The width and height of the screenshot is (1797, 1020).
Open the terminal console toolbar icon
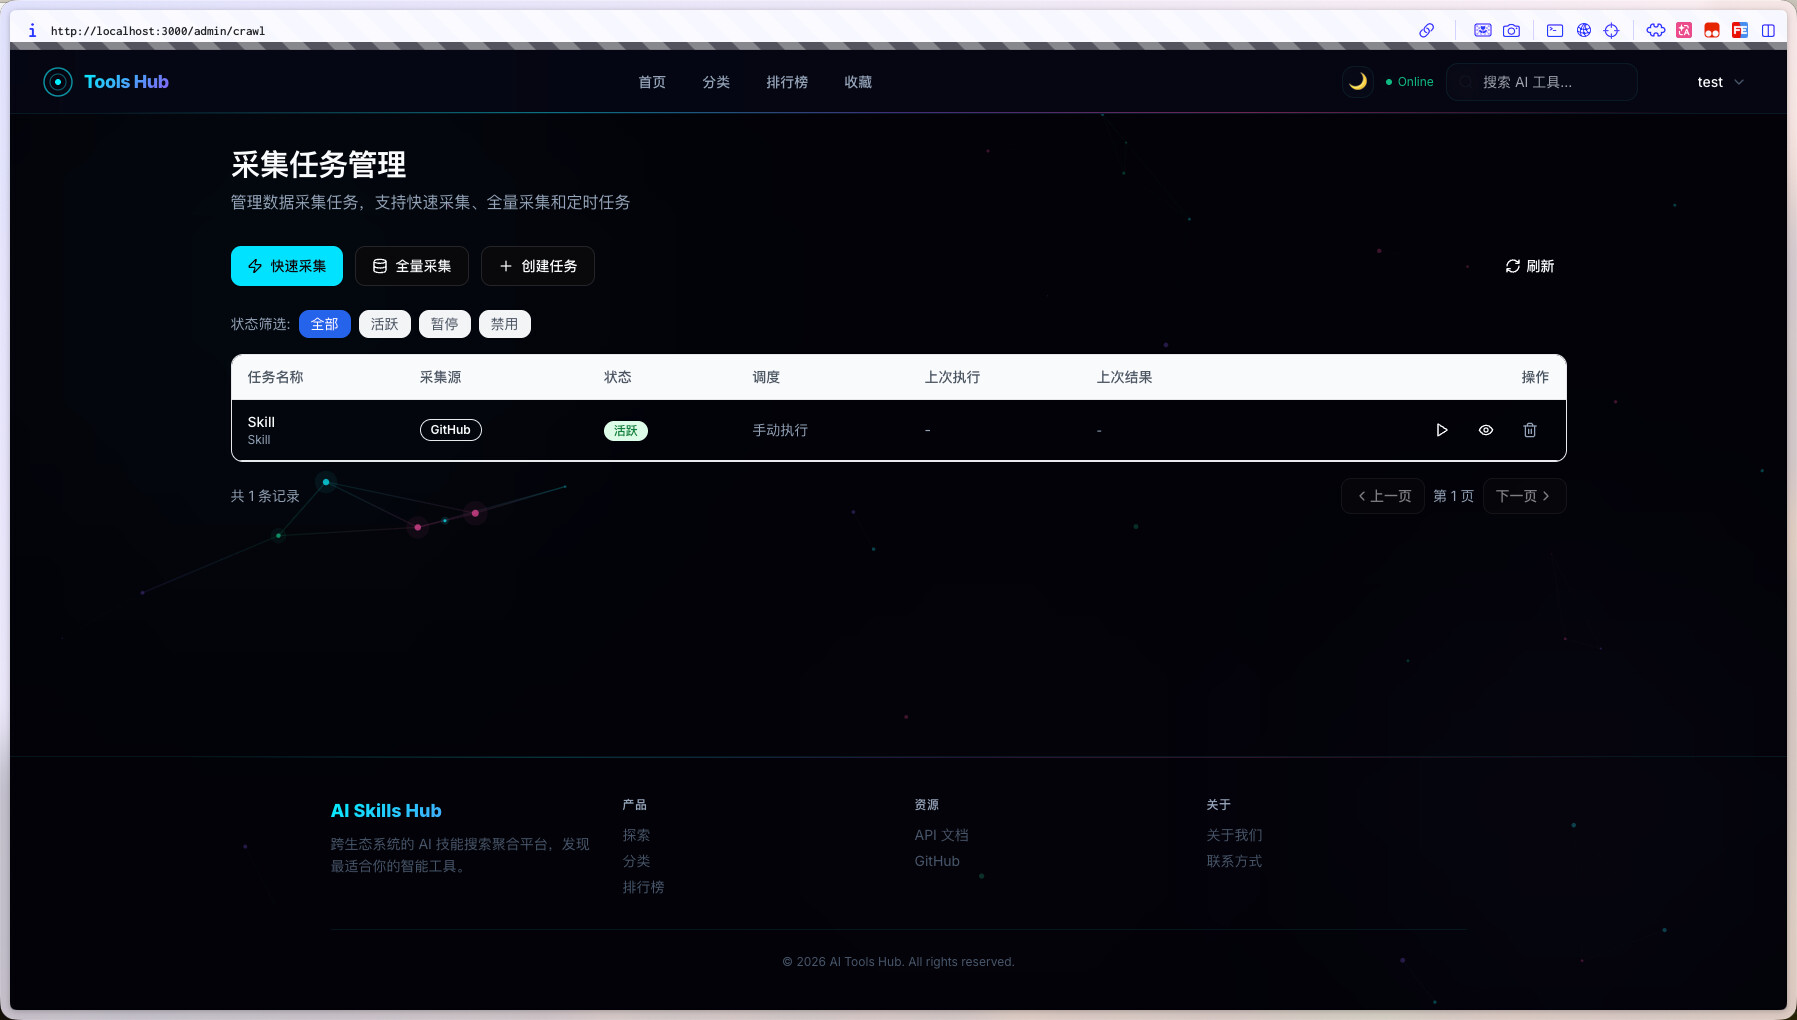(x=1555, y=30)
